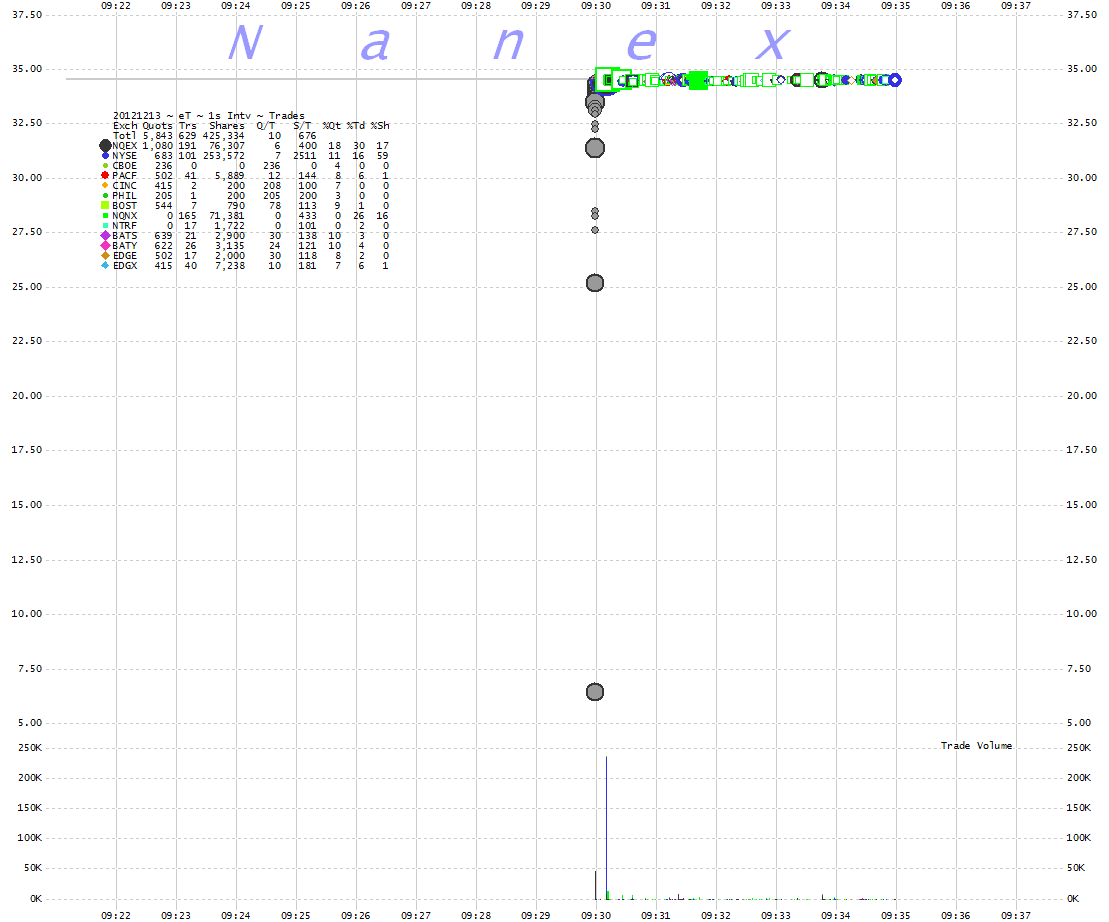The image size is (1109, 922).
Task: Select the chart header text starting with 20121213
Action: coord(209,115)
